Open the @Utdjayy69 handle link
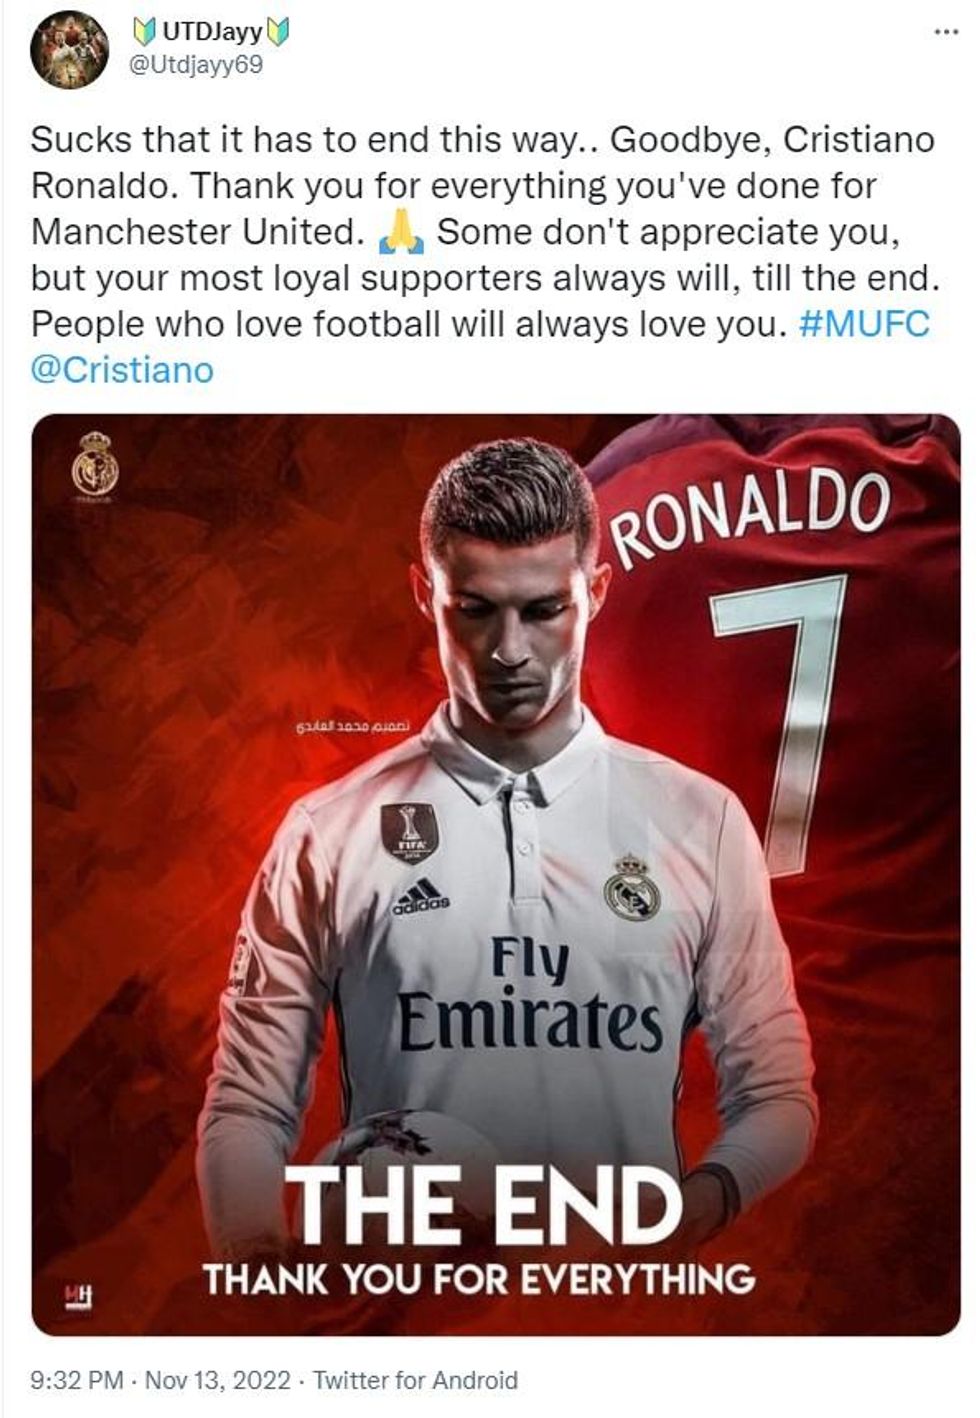The image size is (980, 1418). point(197,66)
